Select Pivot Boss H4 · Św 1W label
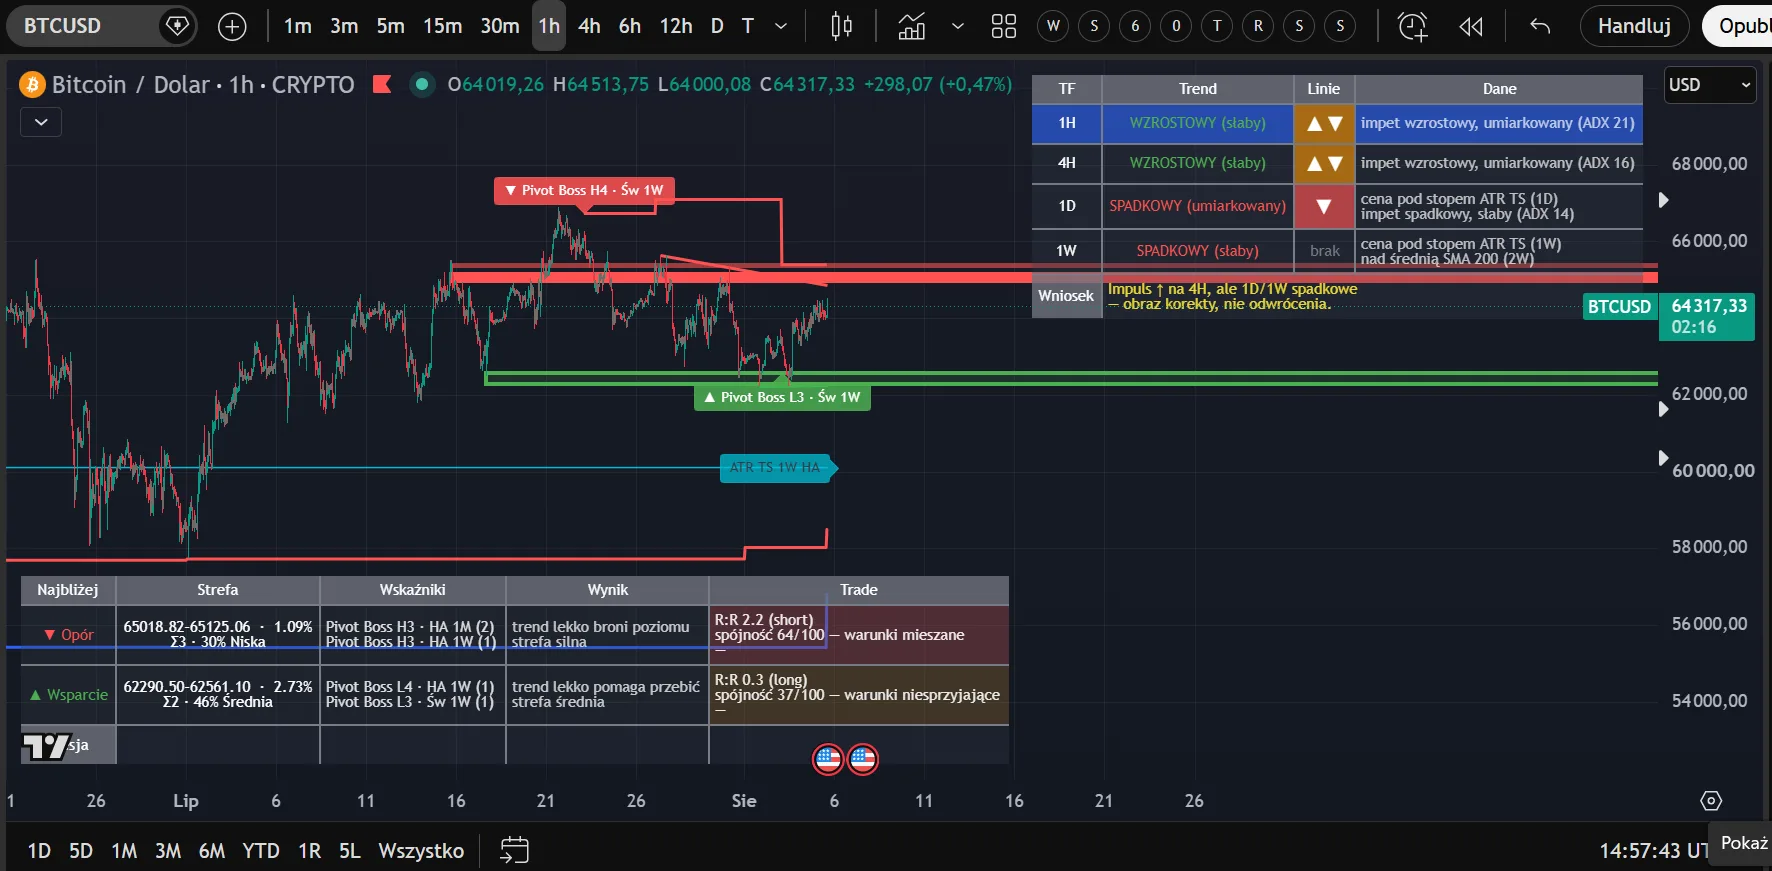1772x871 pixels. coord(584,190)
